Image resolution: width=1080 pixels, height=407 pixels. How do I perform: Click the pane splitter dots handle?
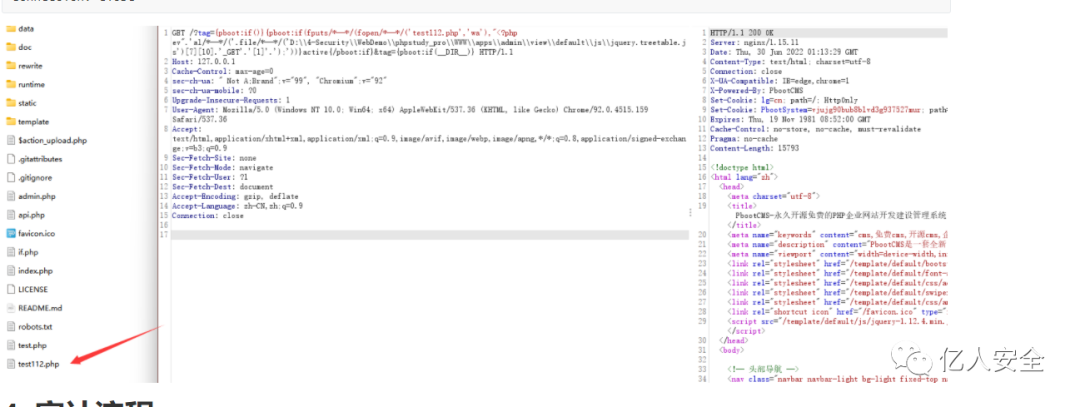[x=691, y=213]
